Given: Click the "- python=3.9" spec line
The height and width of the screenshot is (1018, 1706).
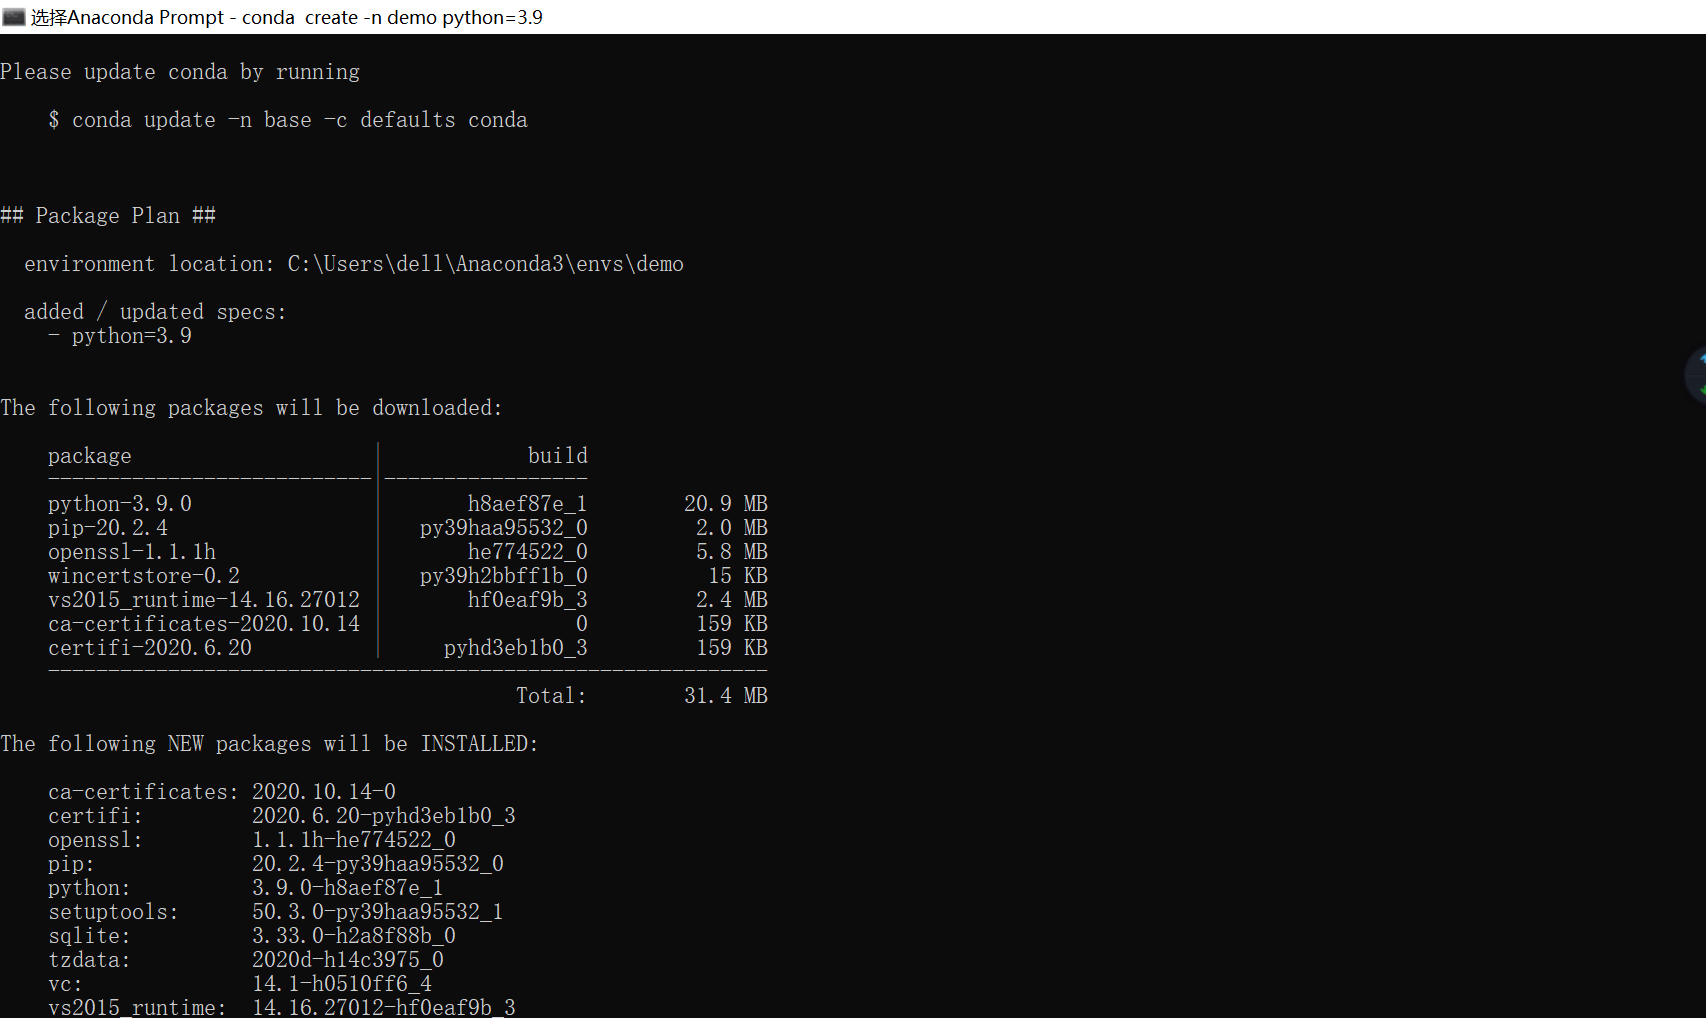Looking at the screenshot, I should (120, 336).
